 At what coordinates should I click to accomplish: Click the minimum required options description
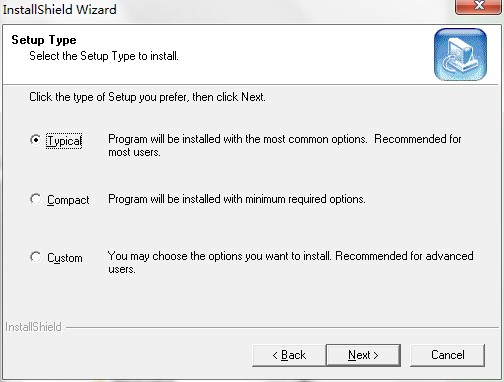click(237, 199)
